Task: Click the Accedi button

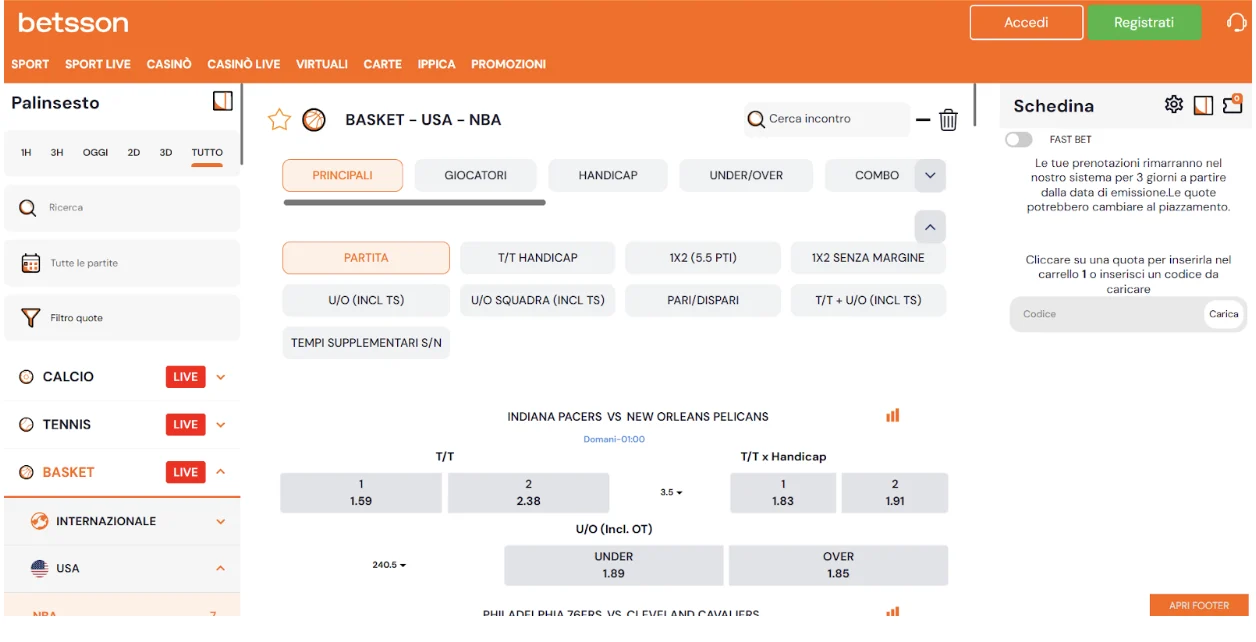Action: click(1026, 21)
